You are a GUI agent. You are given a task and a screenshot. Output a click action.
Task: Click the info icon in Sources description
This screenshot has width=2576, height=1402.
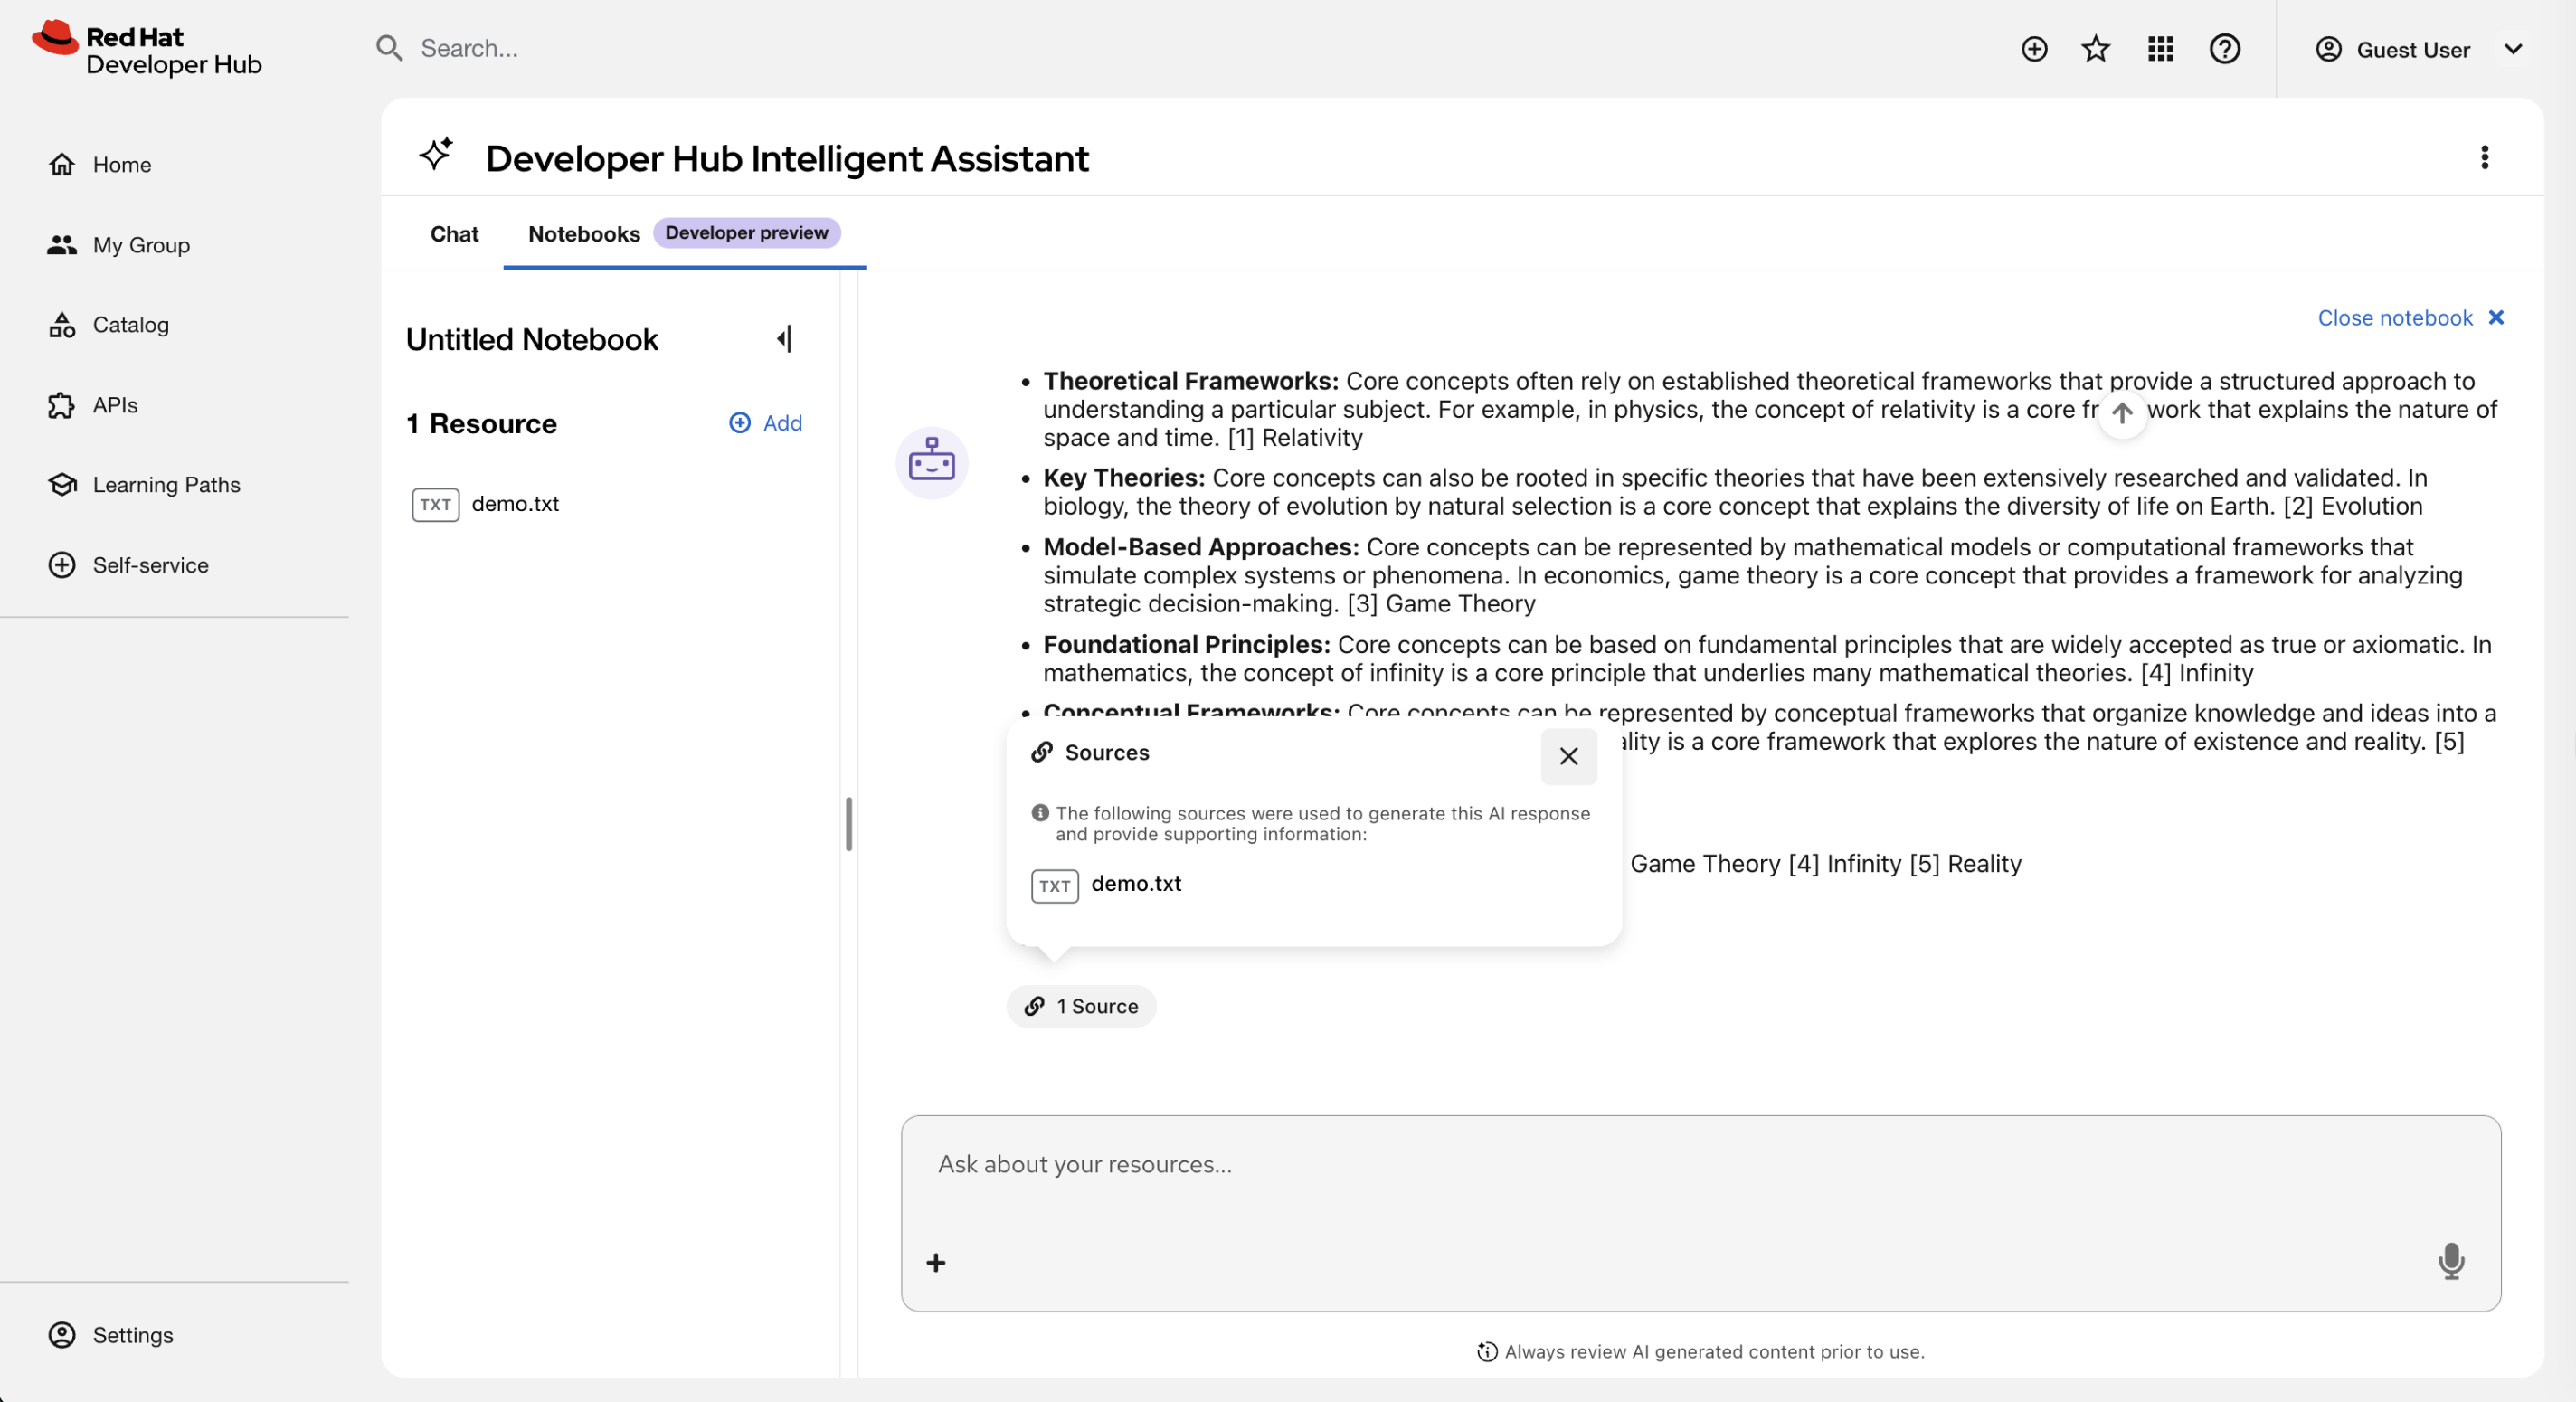(1040, 813)
